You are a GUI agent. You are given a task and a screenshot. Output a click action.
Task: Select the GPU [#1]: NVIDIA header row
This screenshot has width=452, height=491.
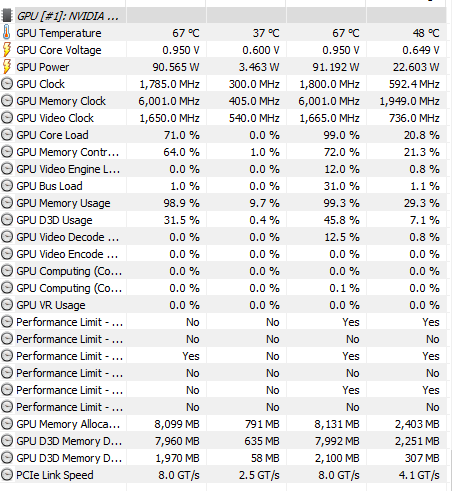coord(223,16)
